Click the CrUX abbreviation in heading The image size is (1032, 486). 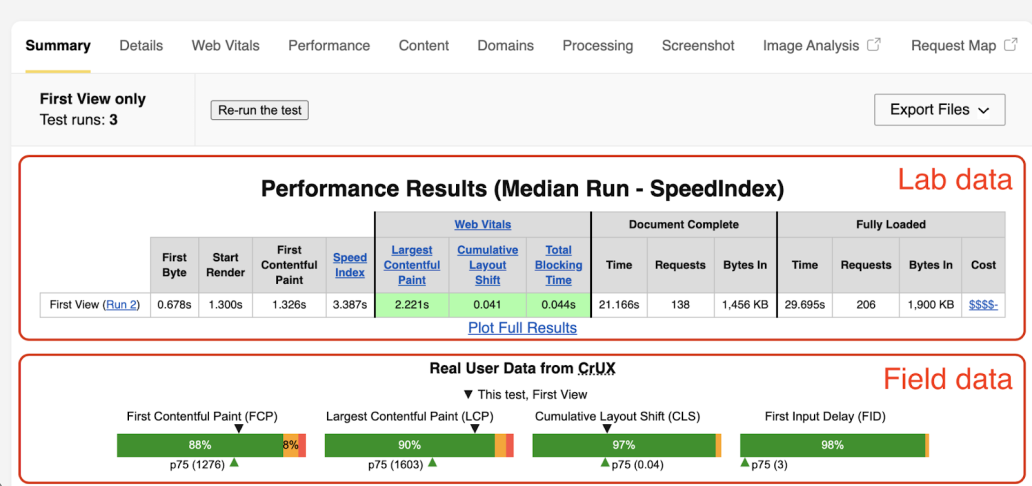coord(597,368)
